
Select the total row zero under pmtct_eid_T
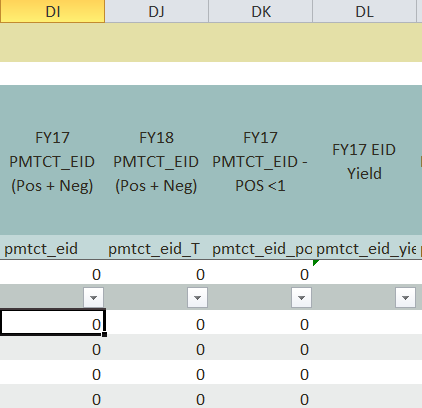point(156,274)
